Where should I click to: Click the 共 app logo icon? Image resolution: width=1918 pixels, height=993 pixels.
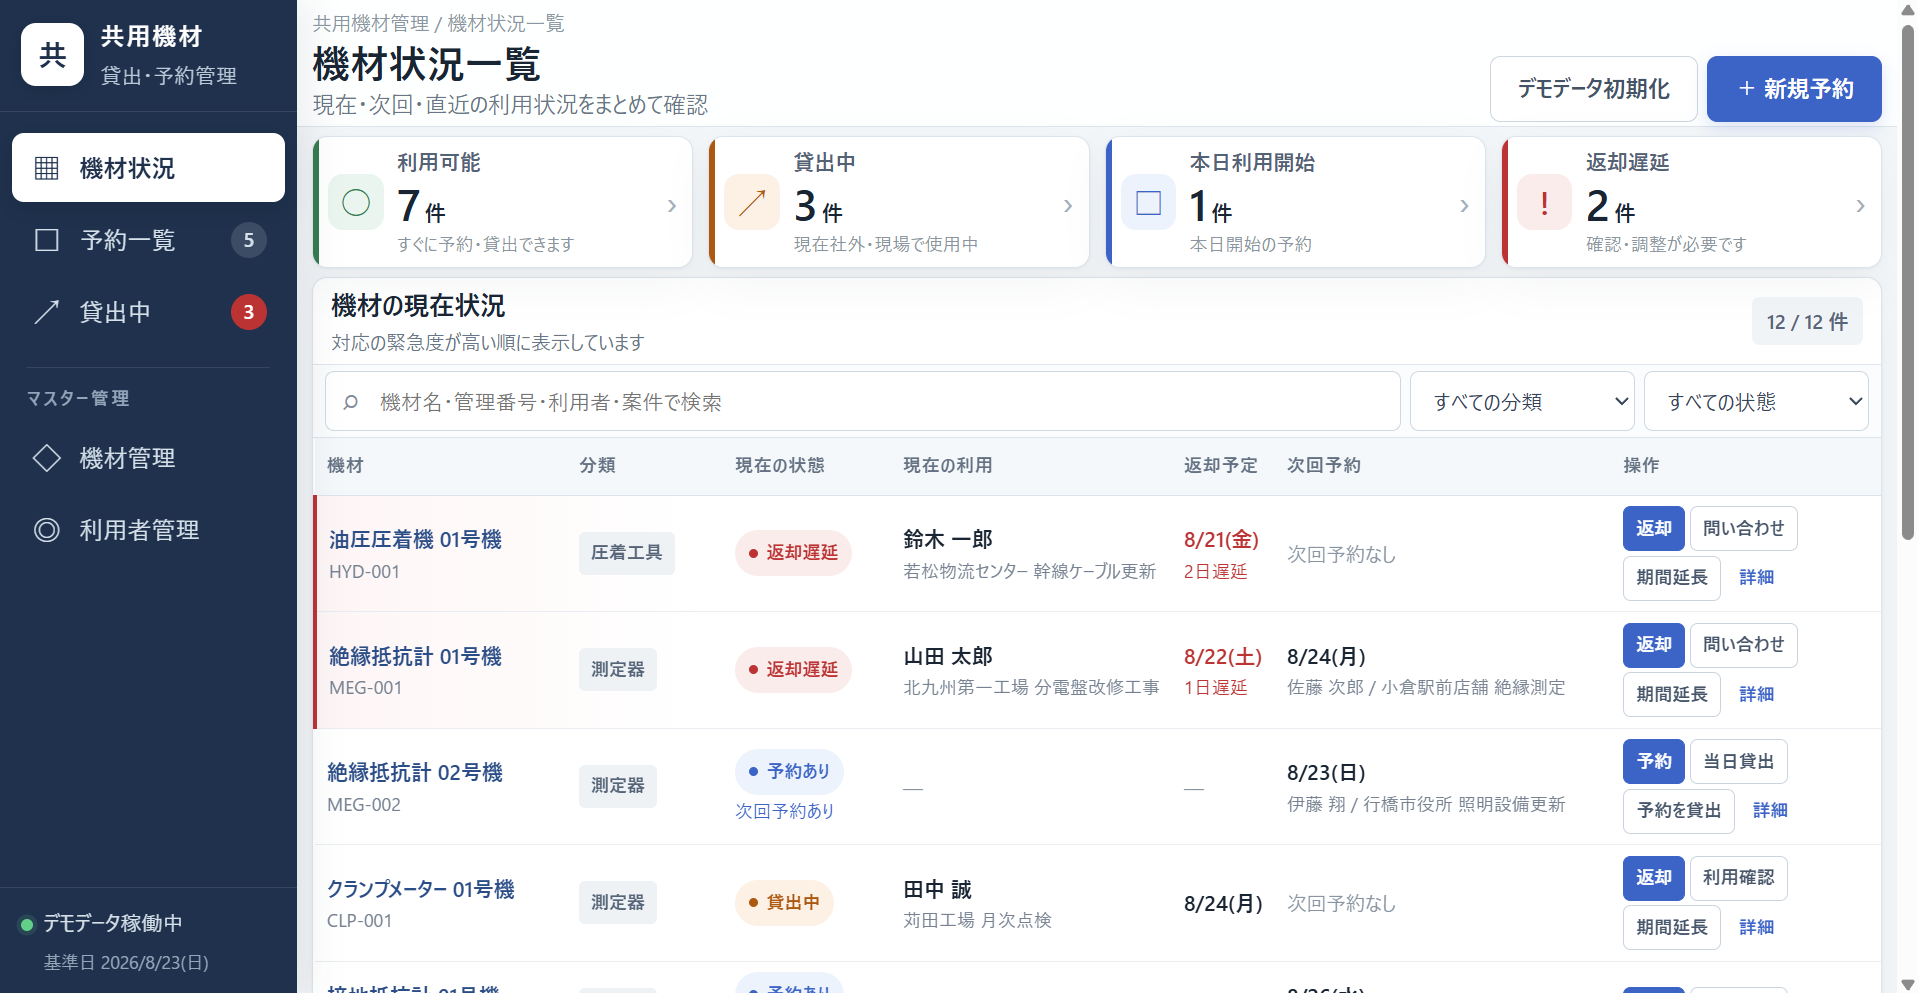(x=52, y=55)
